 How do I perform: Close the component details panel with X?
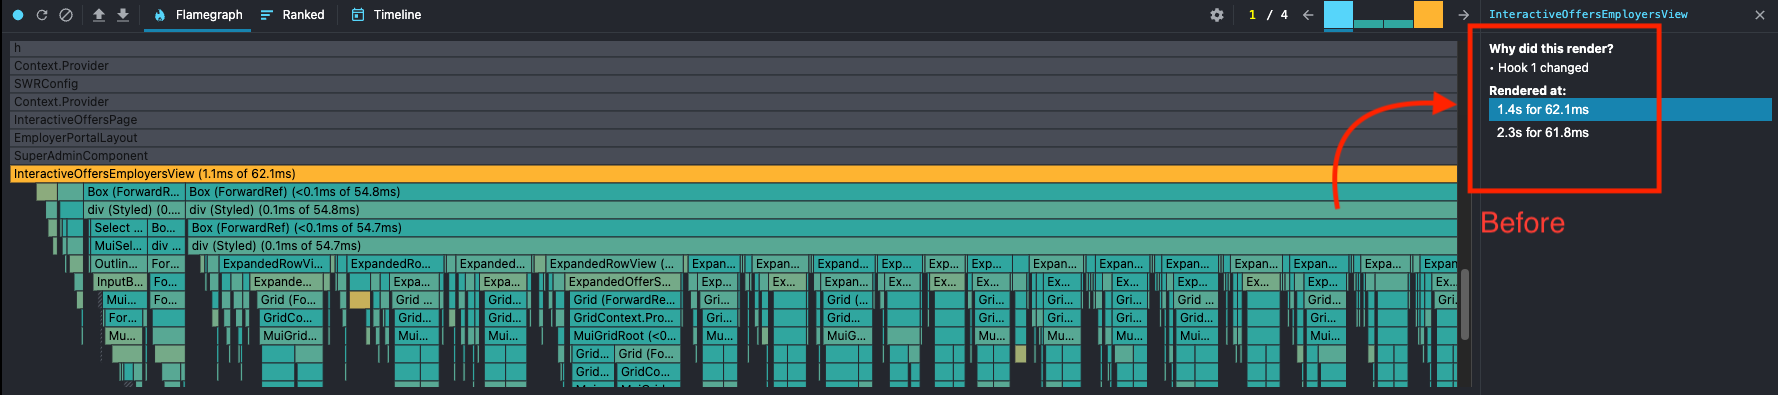1760,15
